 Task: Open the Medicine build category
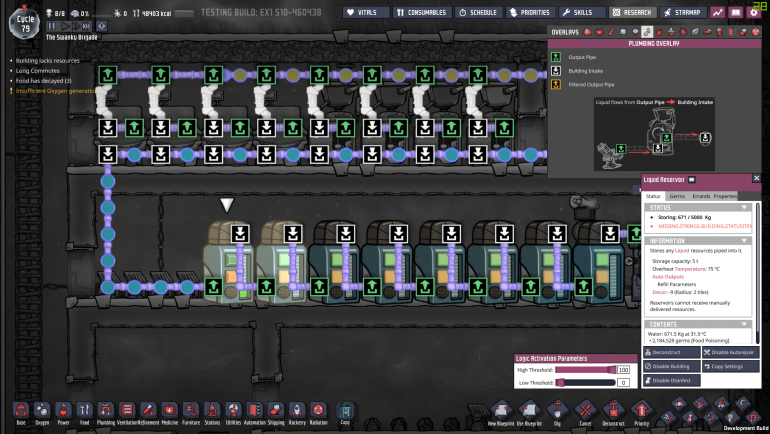pos(169,413)
